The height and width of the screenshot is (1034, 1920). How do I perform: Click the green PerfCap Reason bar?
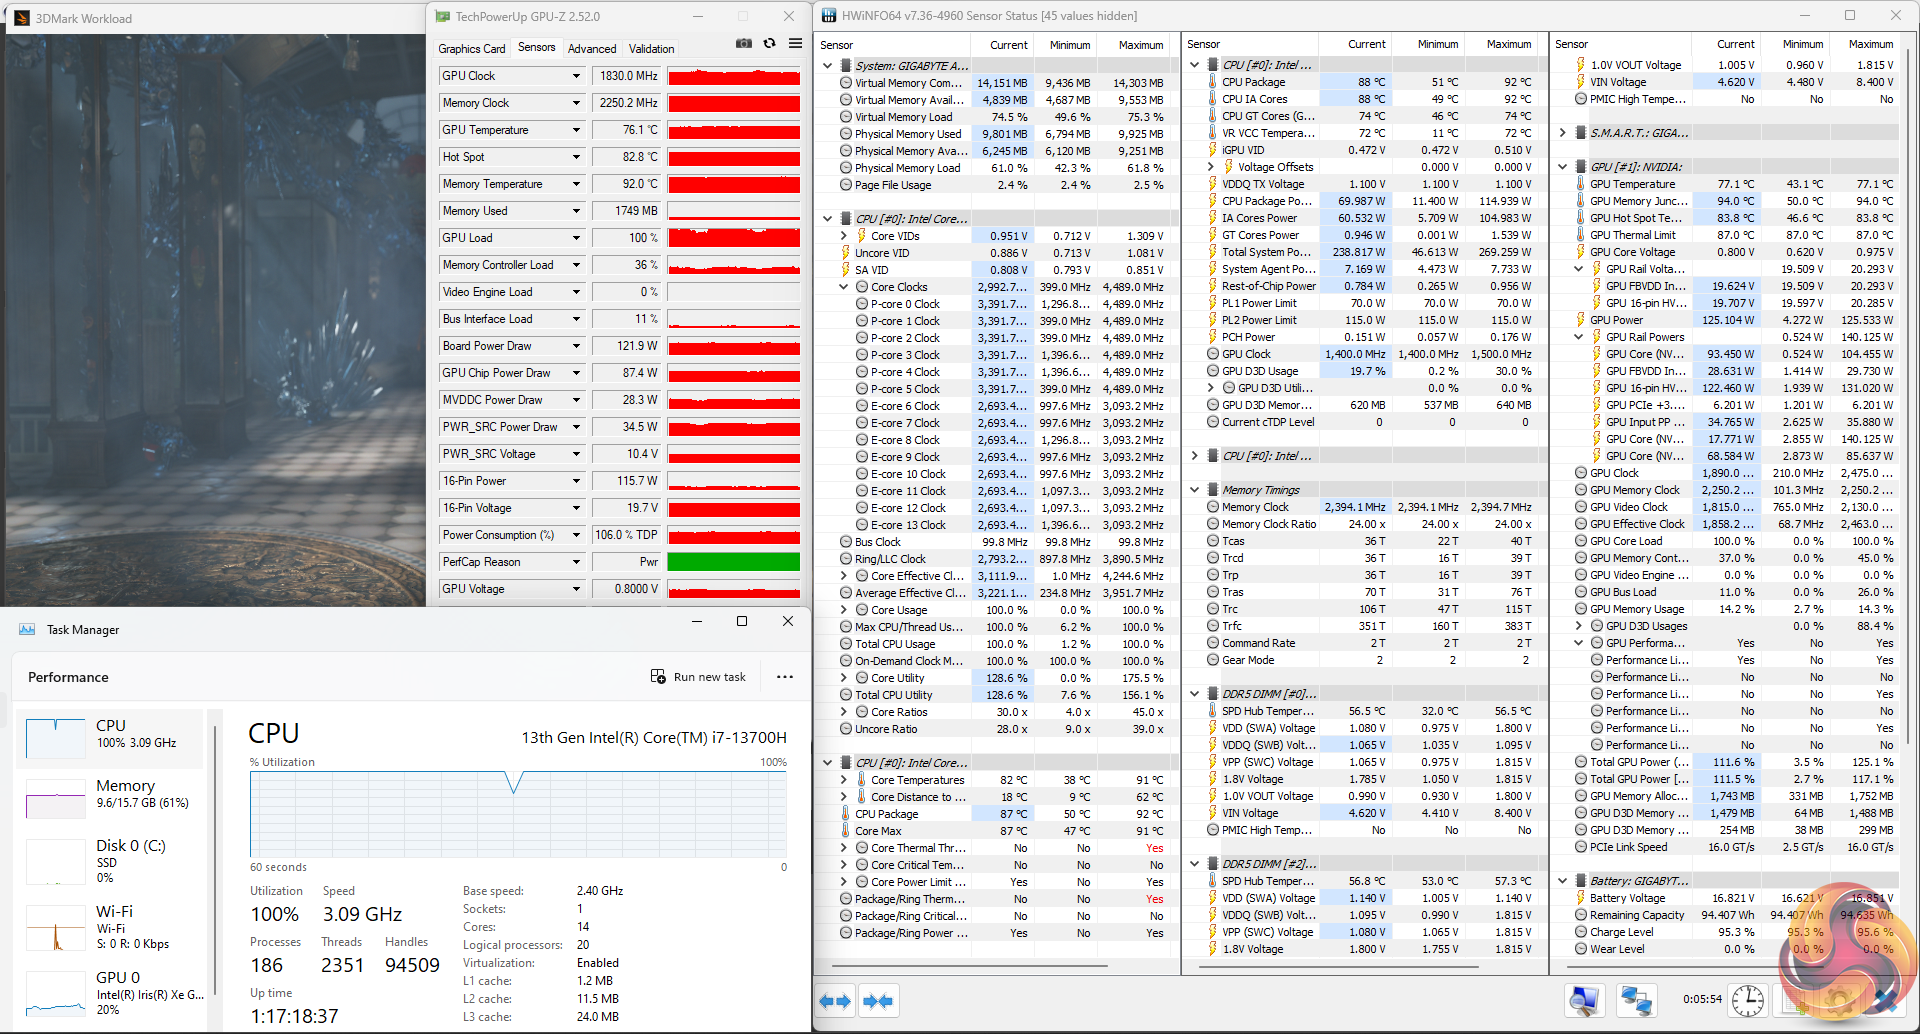click(733, 562)
